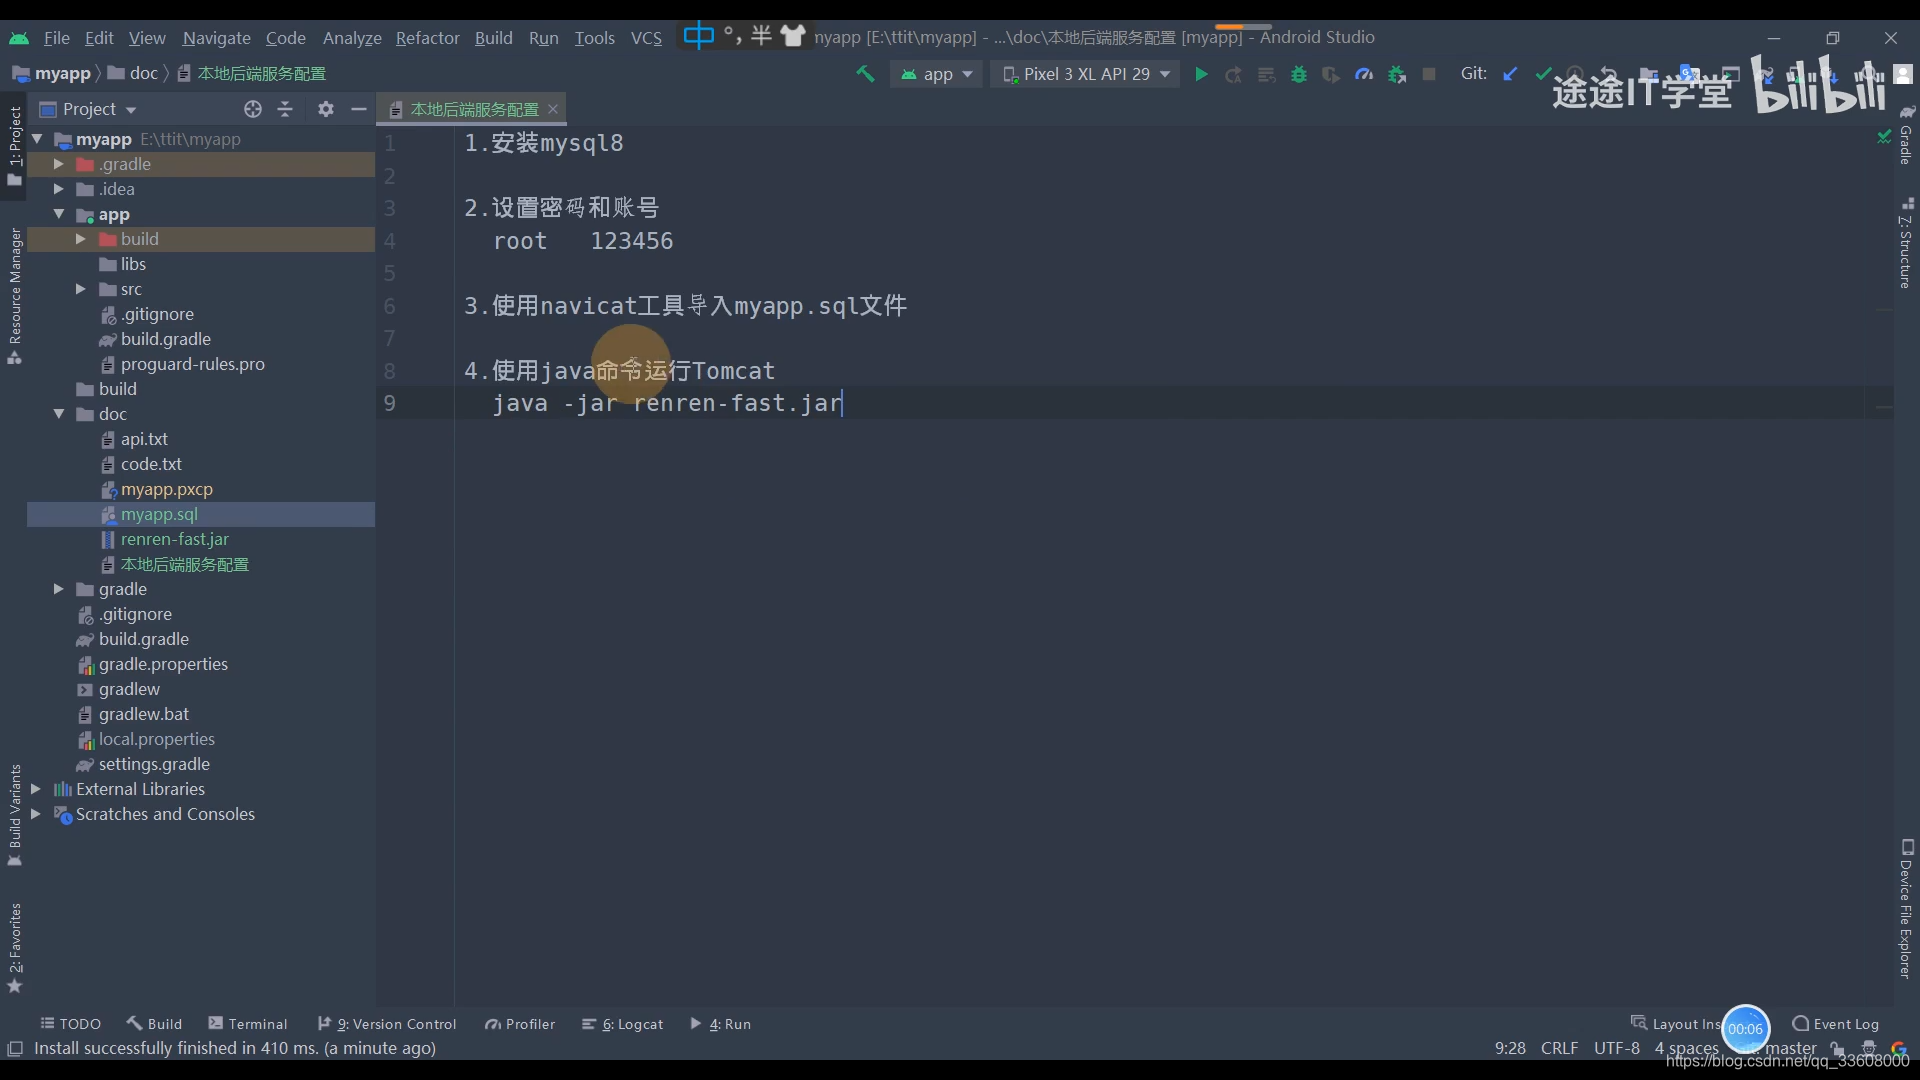1920x1080 pixels.
Task: Open the Build tool window at bottom
Action: [x=154, y=1024]
